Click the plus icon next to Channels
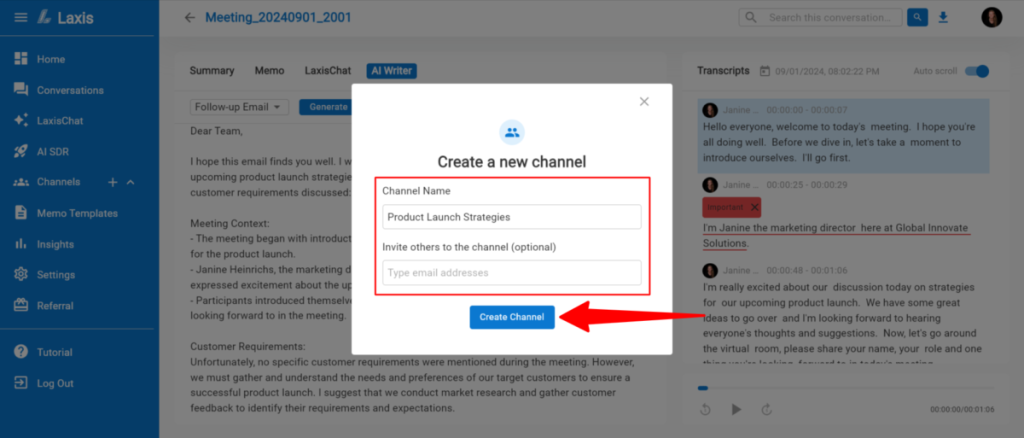The image size is (1024, 438). [x=112, y=182]
